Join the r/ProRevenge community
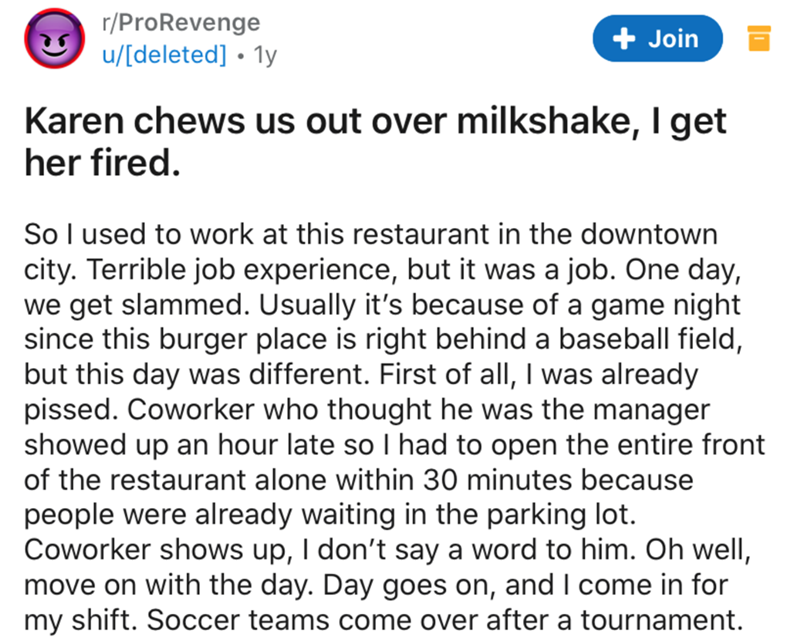The image size is (800, 638). click(x=658, y=39)
